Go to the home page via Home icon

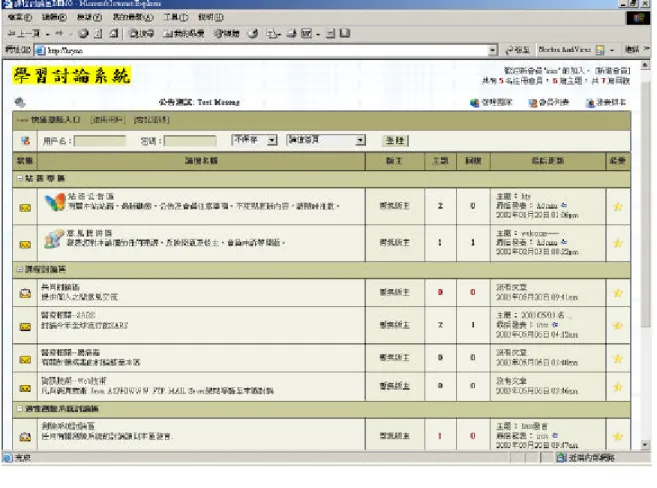click(x=114, y=34)
